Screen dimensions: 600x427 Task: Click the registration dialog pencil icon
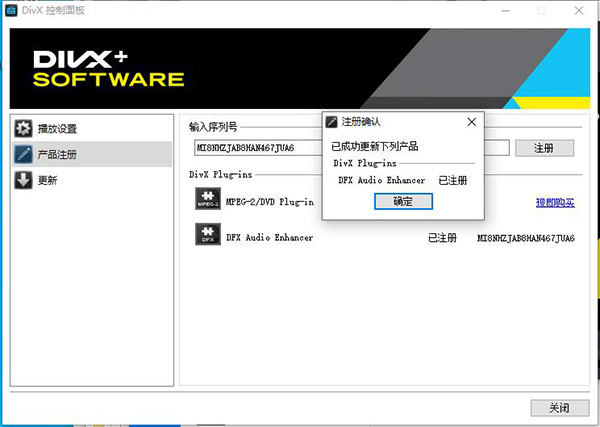tap(331, 122)
